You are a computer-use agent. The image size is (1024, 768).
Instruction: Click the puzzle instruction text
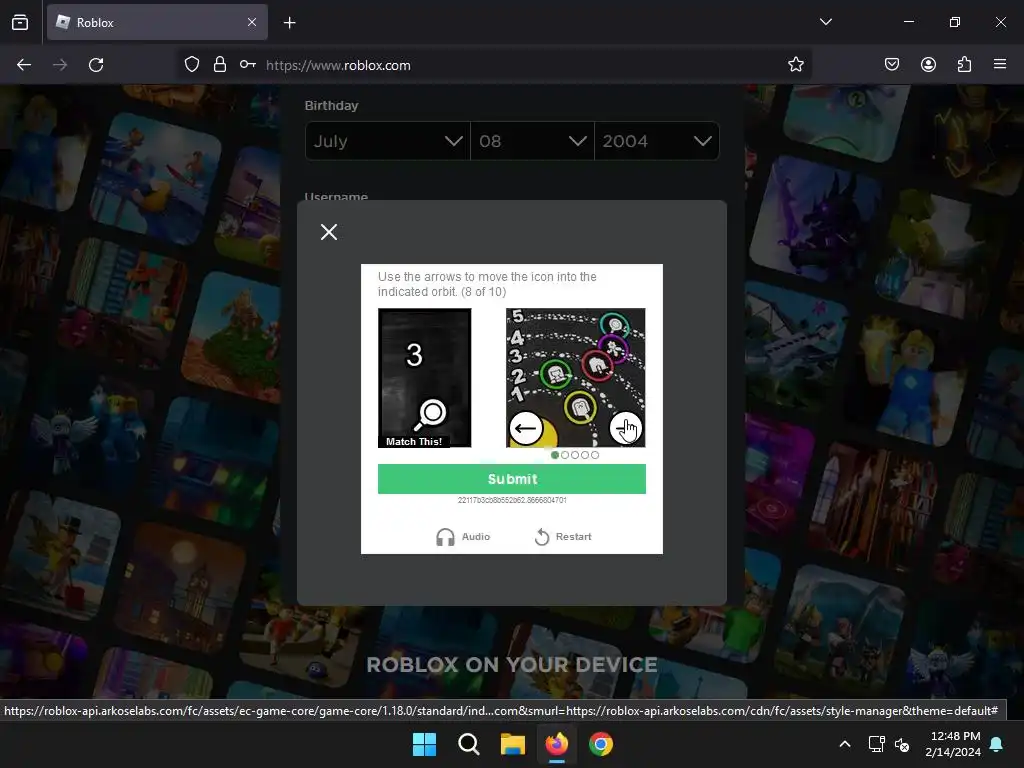coord(487,284)
